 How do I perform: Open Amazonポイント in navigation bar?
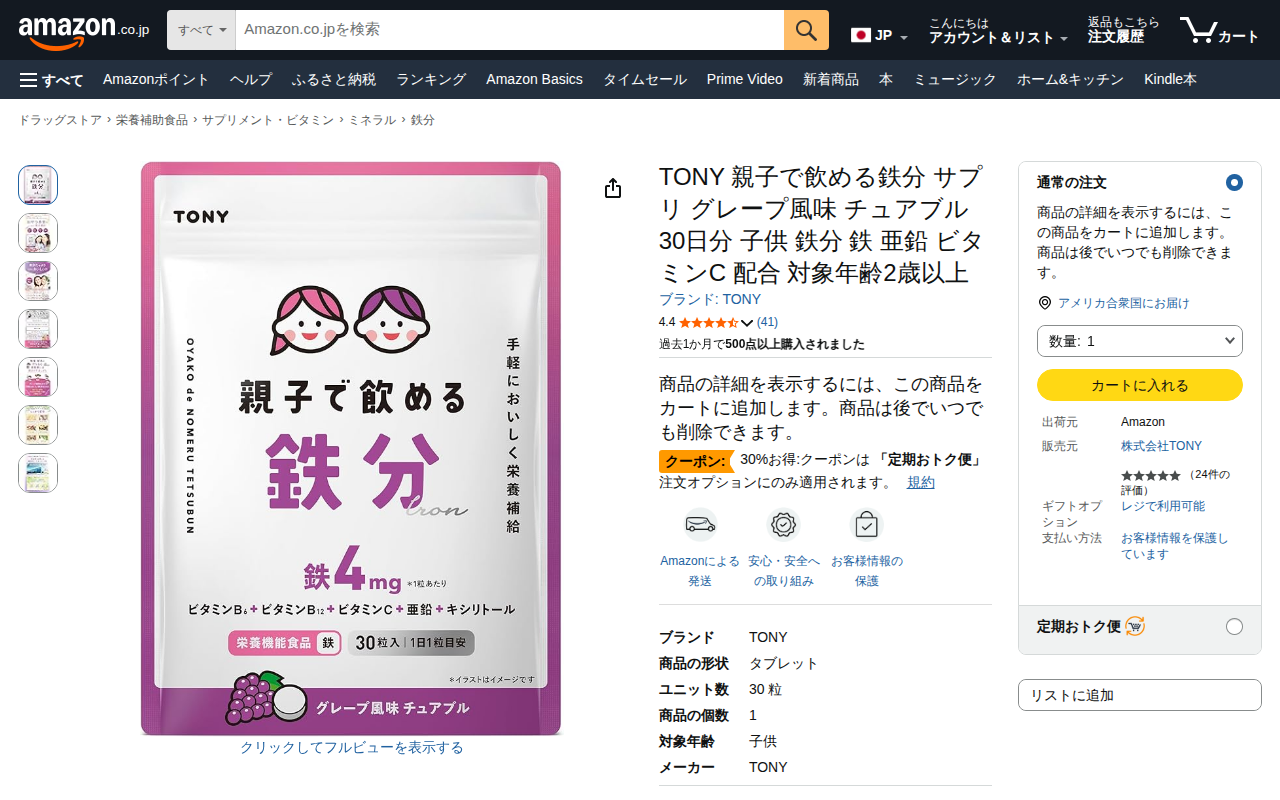point(156,80)
